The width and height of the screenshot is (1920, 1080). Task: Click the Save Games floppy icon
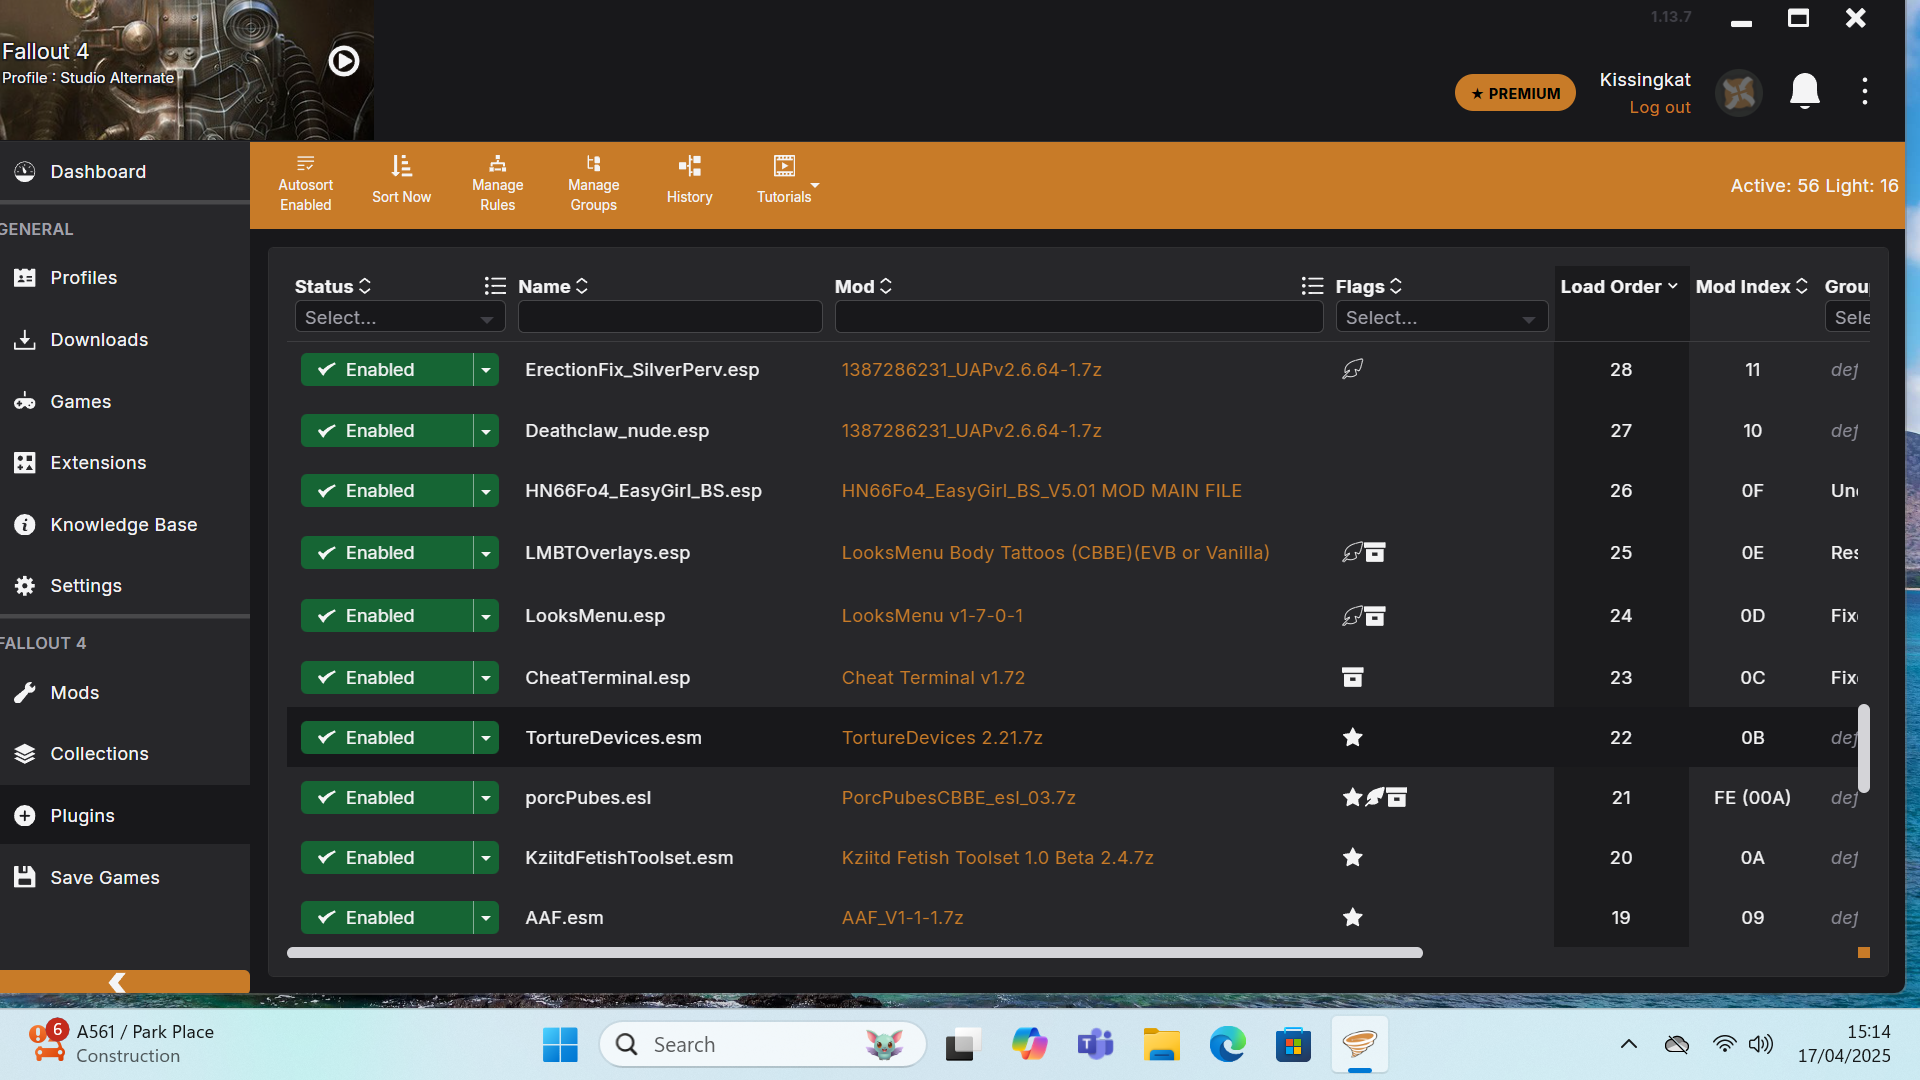tap(25, 877)
